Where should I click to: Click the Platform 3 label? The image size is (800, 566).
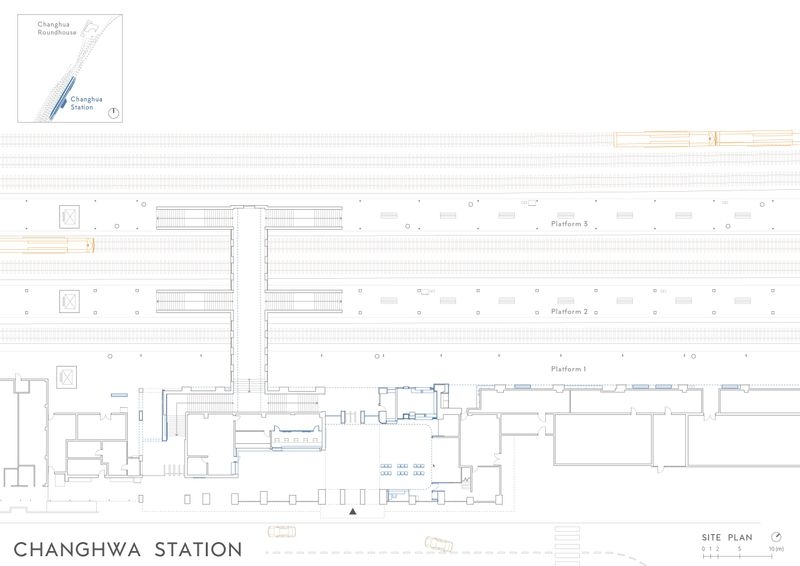[569, 224]
